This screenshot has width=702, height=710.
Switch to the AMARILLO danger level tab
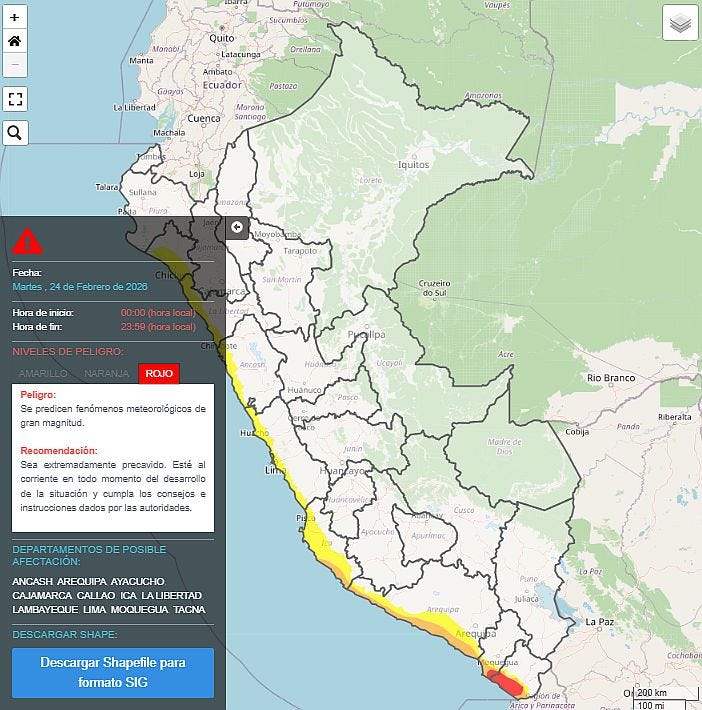pos(43,374)
